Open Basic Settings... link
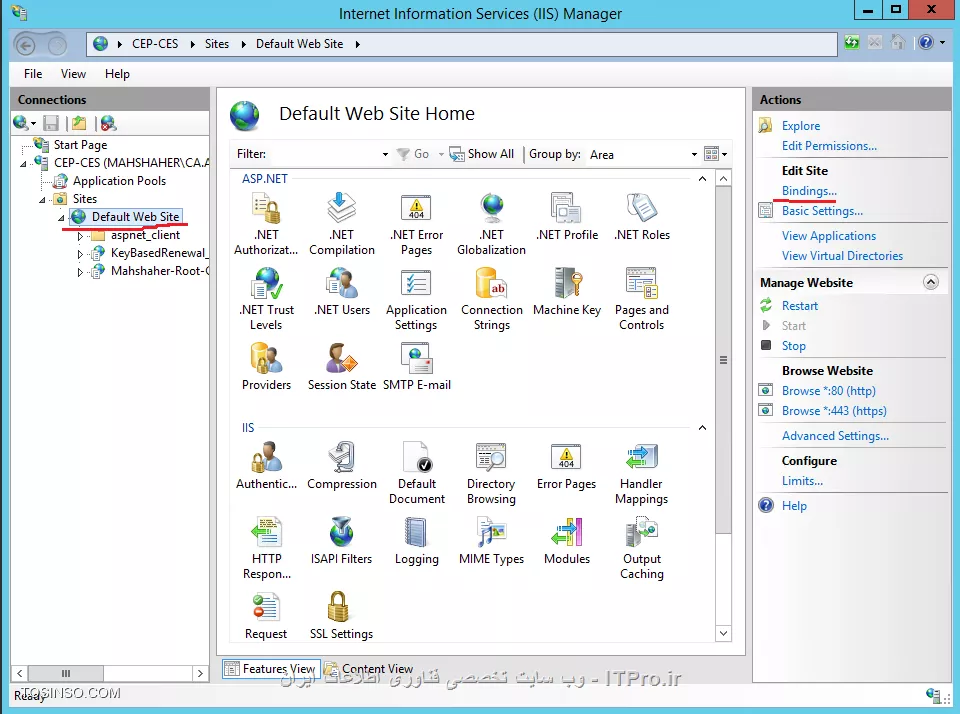 [x=822, y=211]
